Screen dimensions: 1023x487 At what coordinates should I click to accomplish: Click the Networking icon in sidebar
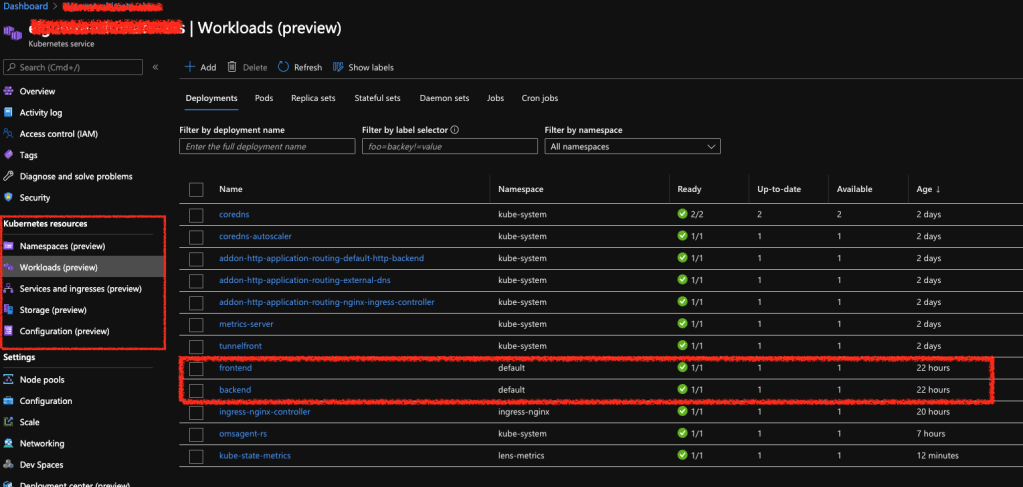(x=9, y=443)
